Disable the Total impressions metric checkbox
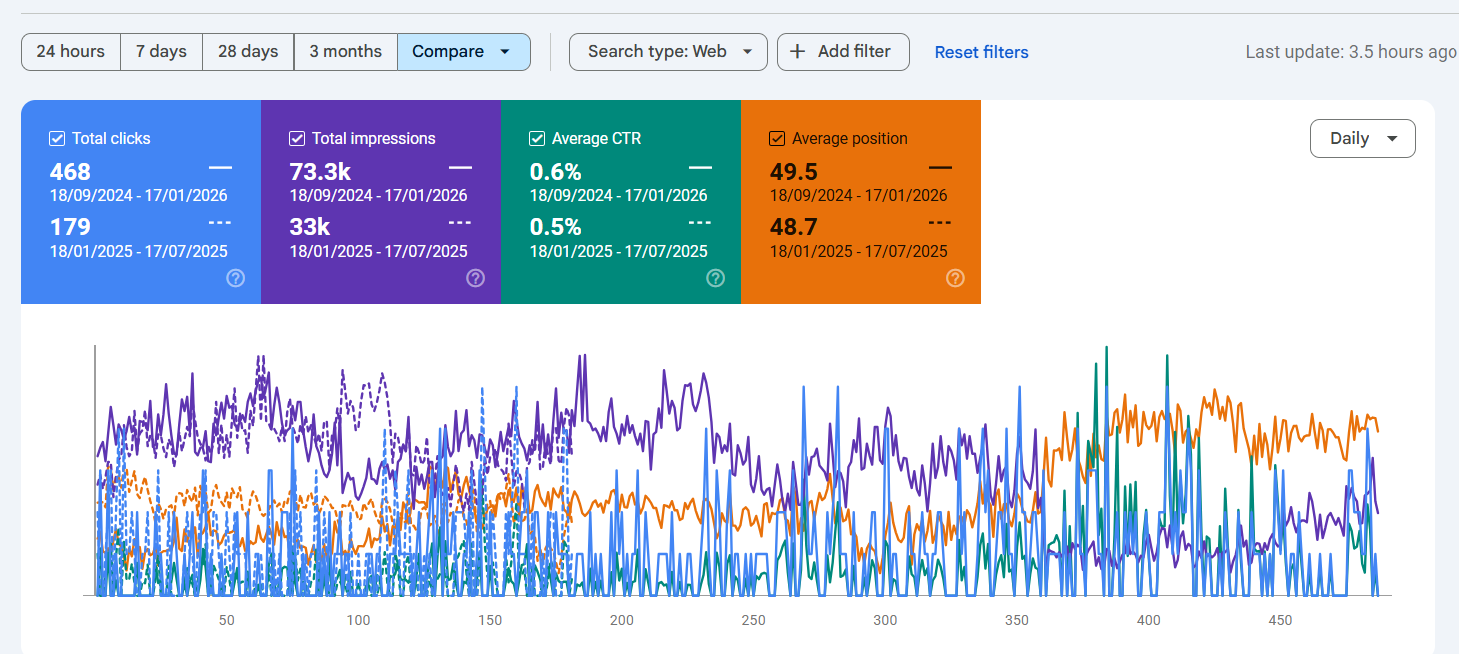This screenshot has height=654, width=1459. coord(297,138)
